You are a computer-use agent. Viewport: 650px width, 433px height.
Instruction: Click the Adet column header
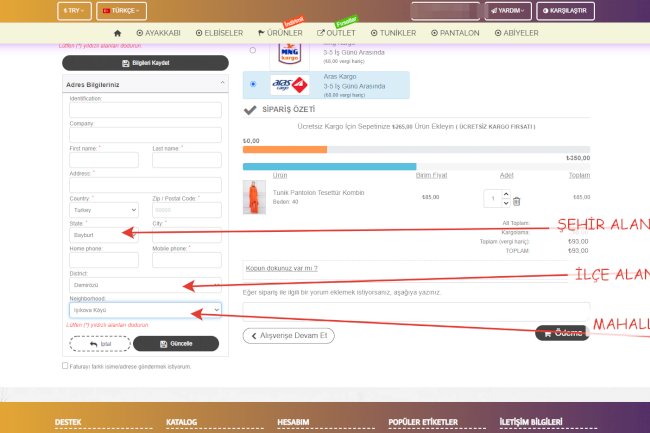[x=507, y=175]
